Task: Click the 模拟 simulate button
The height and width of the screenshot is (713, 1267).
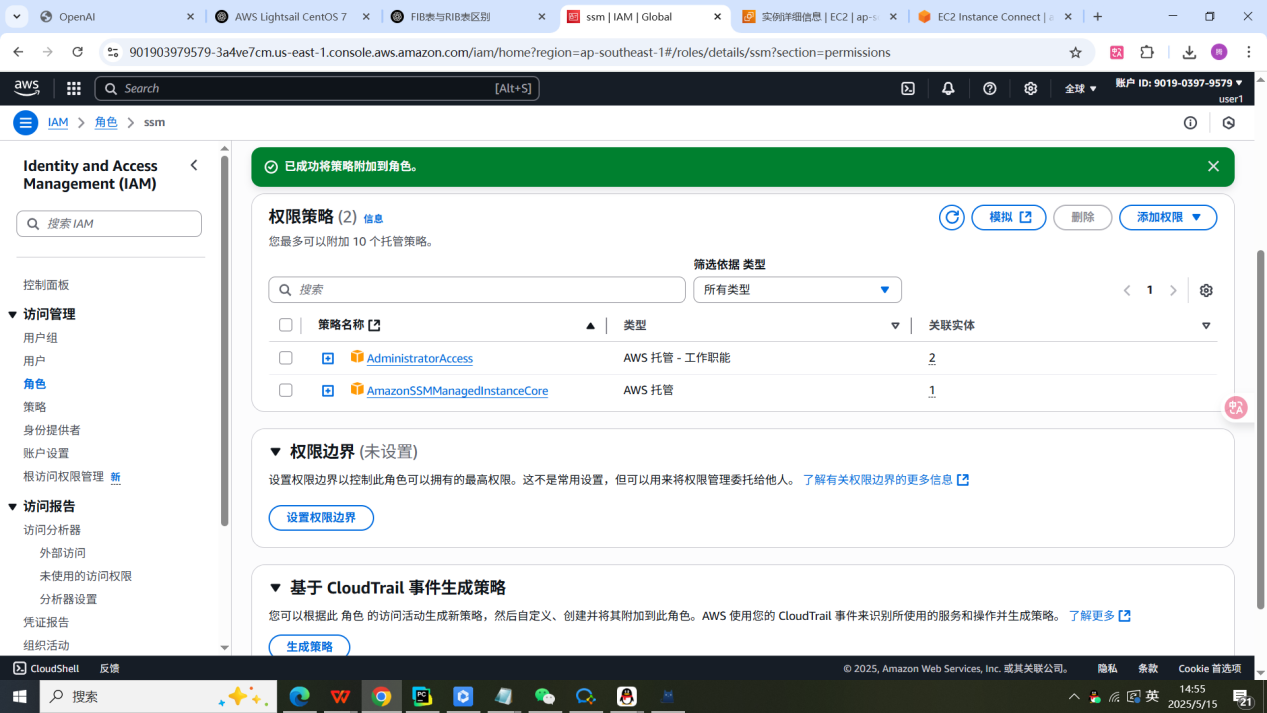Action: [x=1009, y=217]
